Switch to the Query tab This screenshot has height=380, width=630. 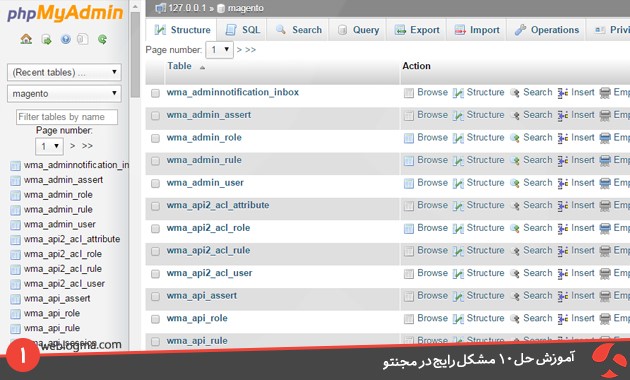click(358, 30)
